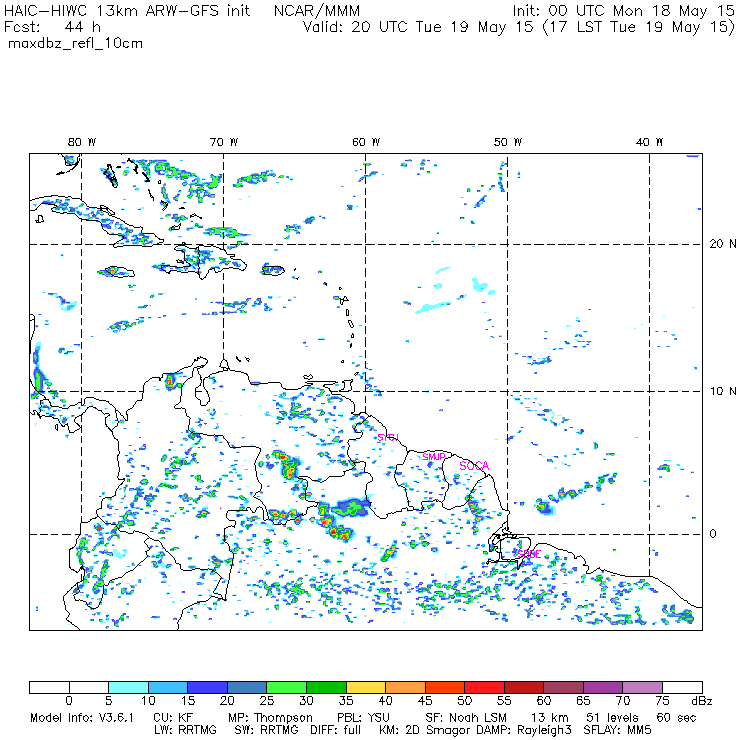Click the 40 W longitude label
740x740 pixels.
pos(649,142)
